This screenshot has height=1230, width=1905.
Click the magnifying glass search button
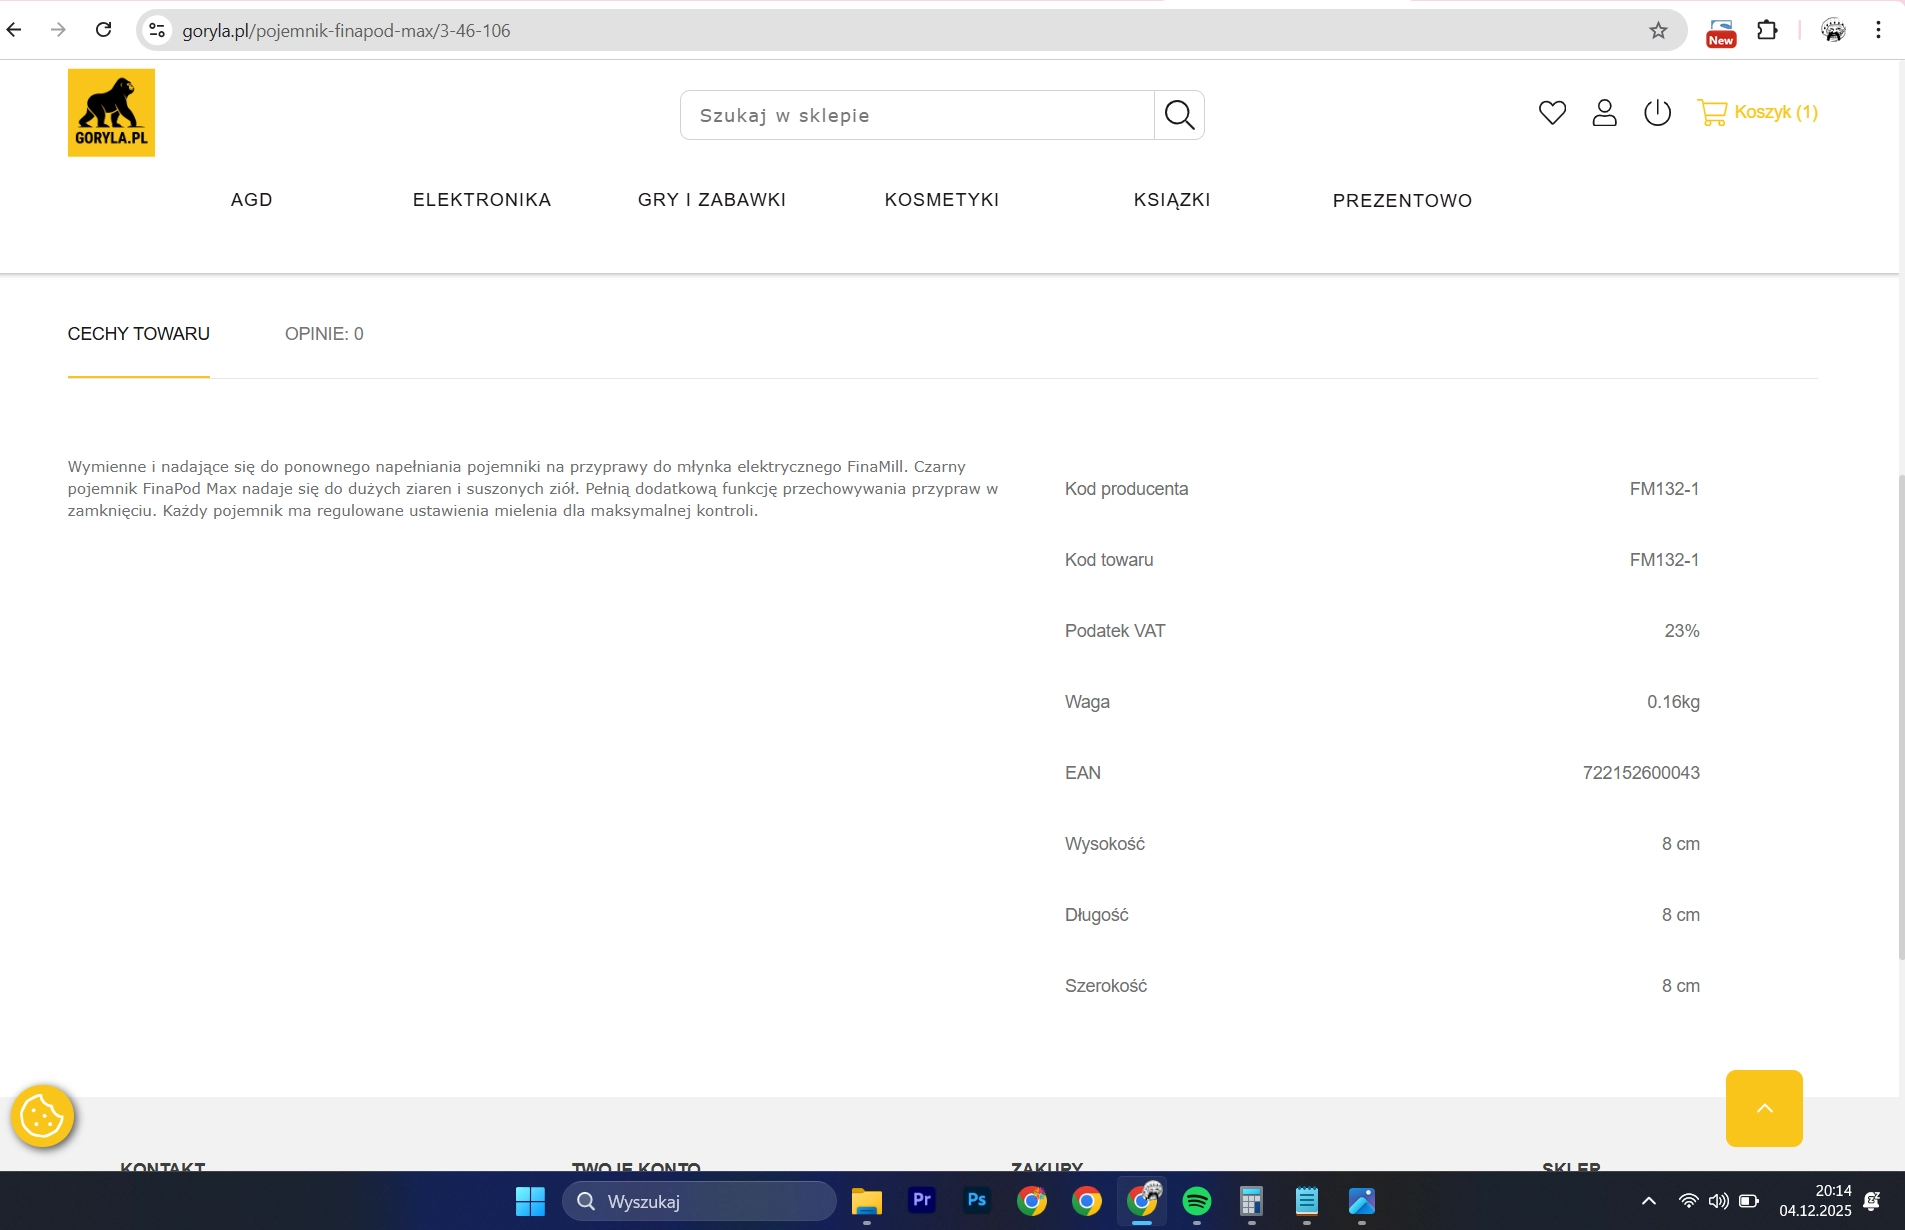[1179, 115]
